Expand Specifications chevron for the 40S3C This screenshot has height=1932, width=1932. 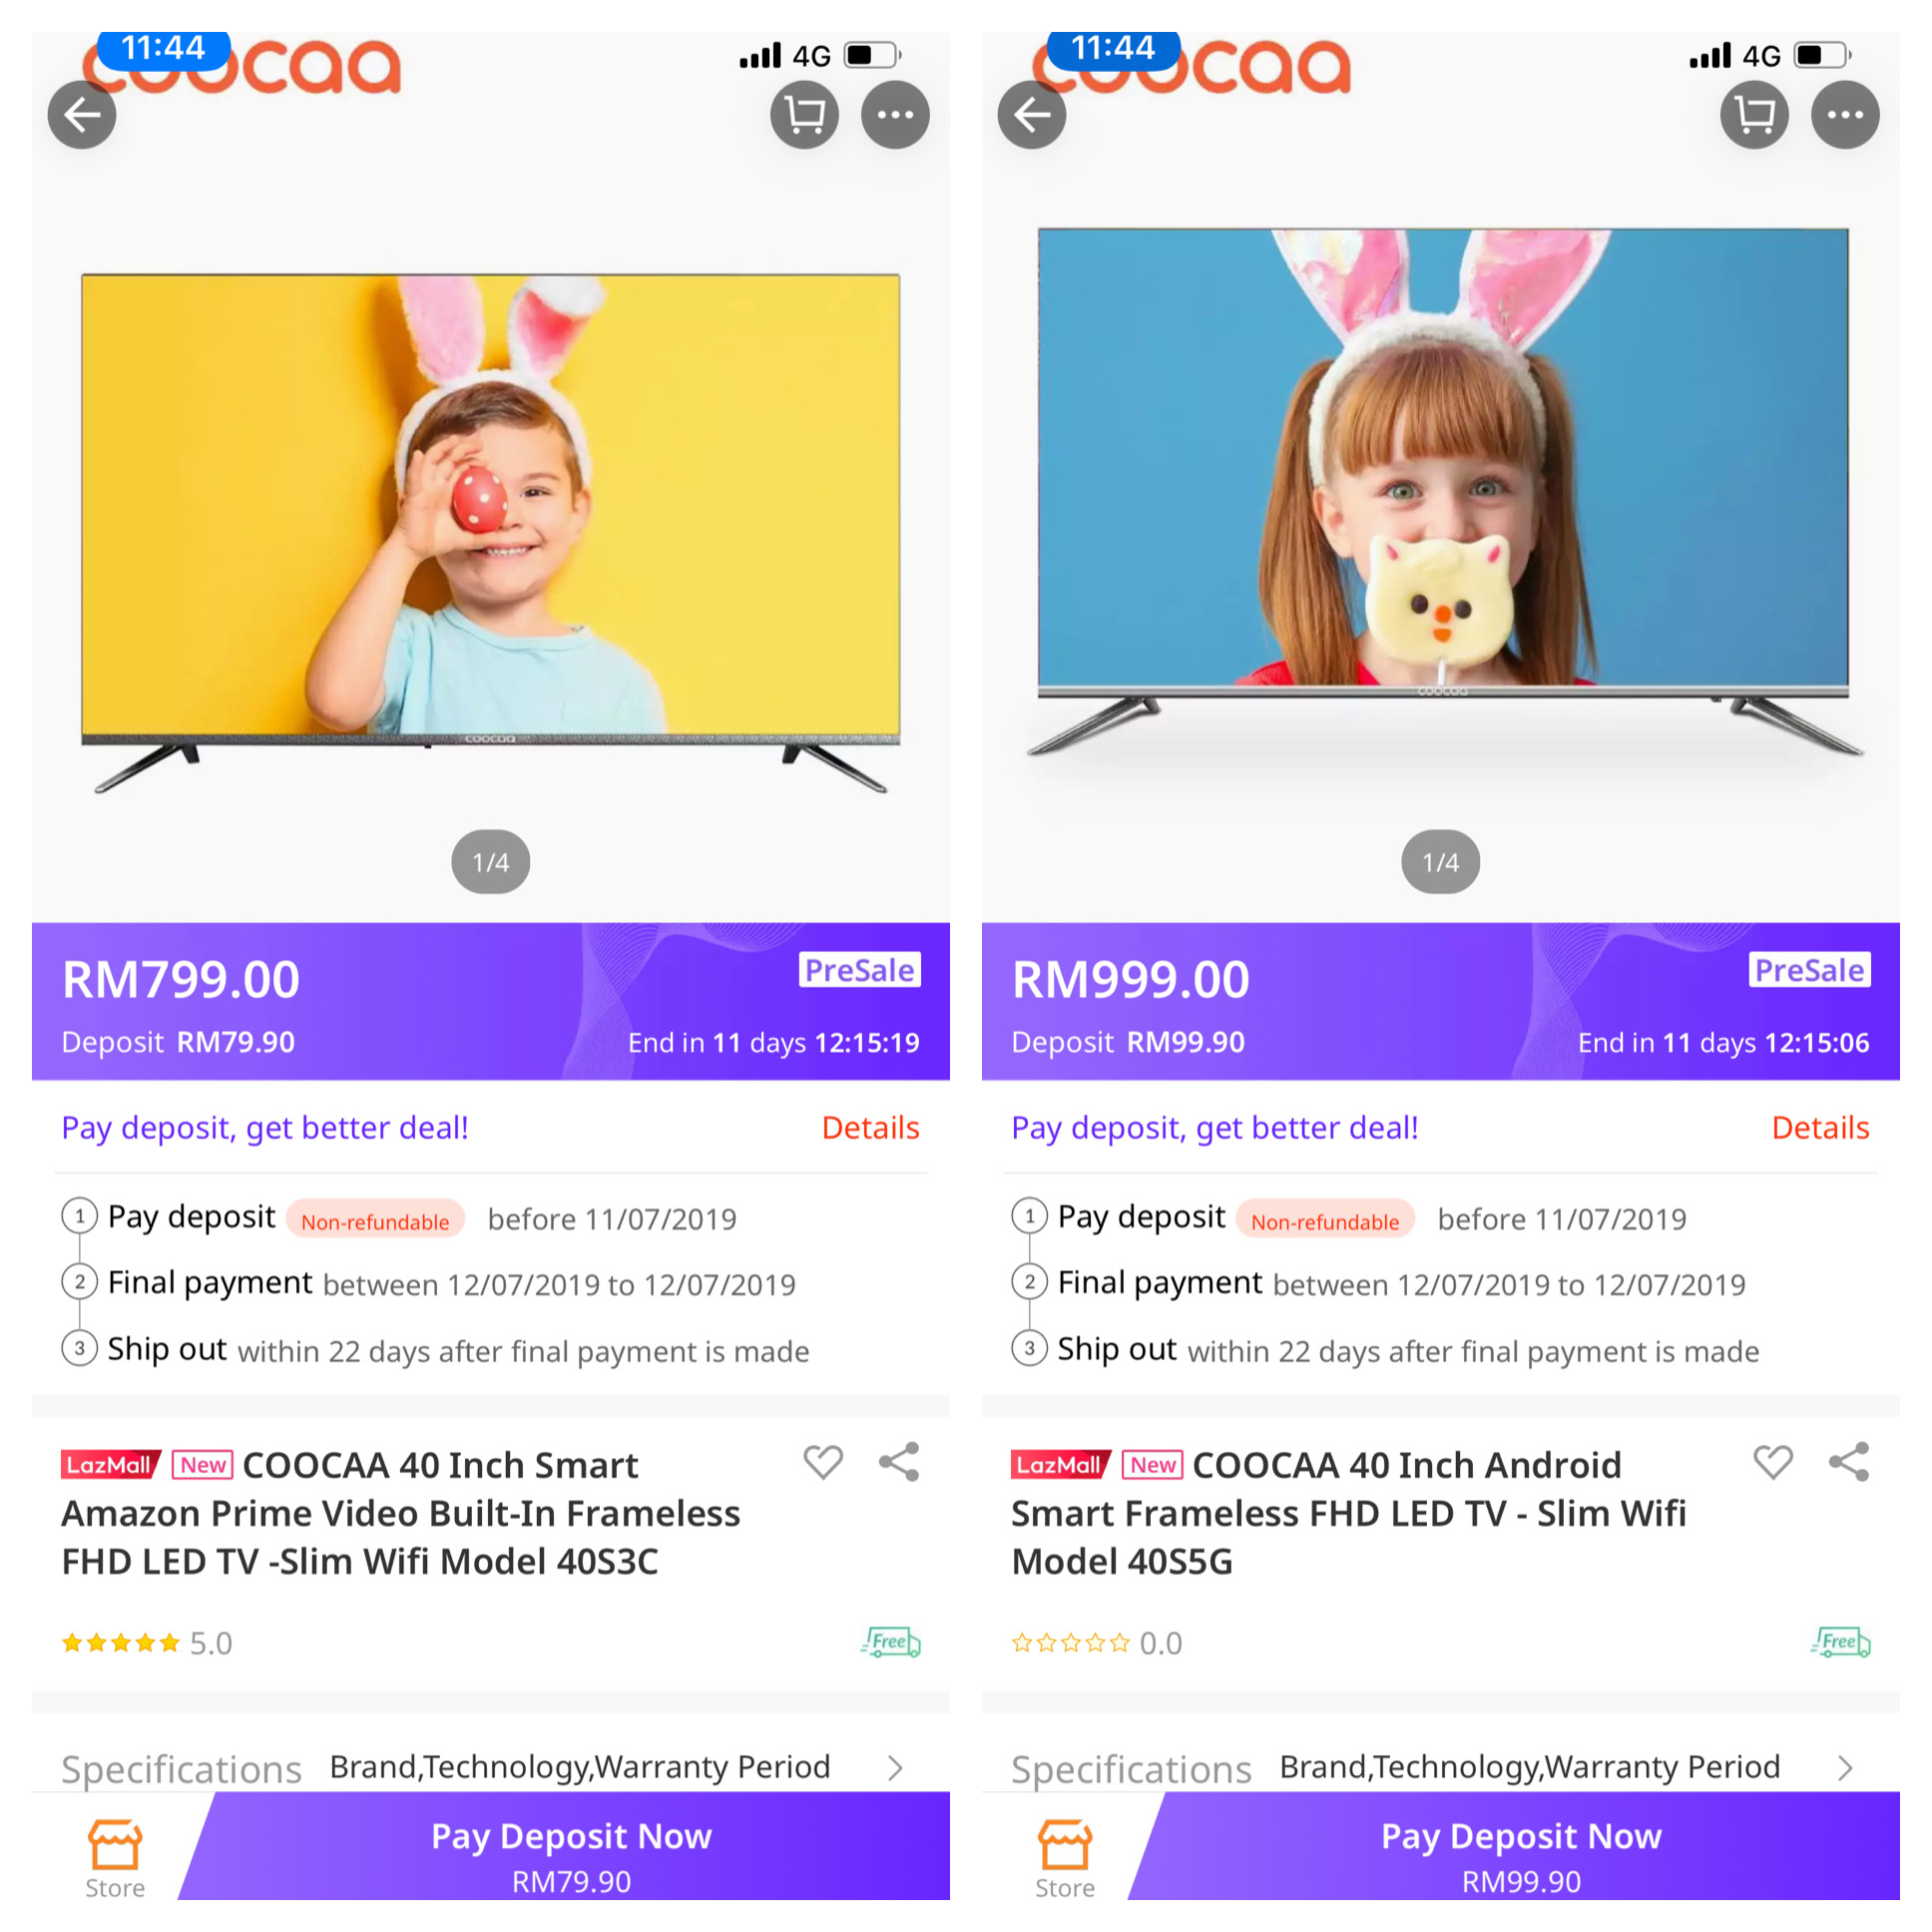(896, 1768)
